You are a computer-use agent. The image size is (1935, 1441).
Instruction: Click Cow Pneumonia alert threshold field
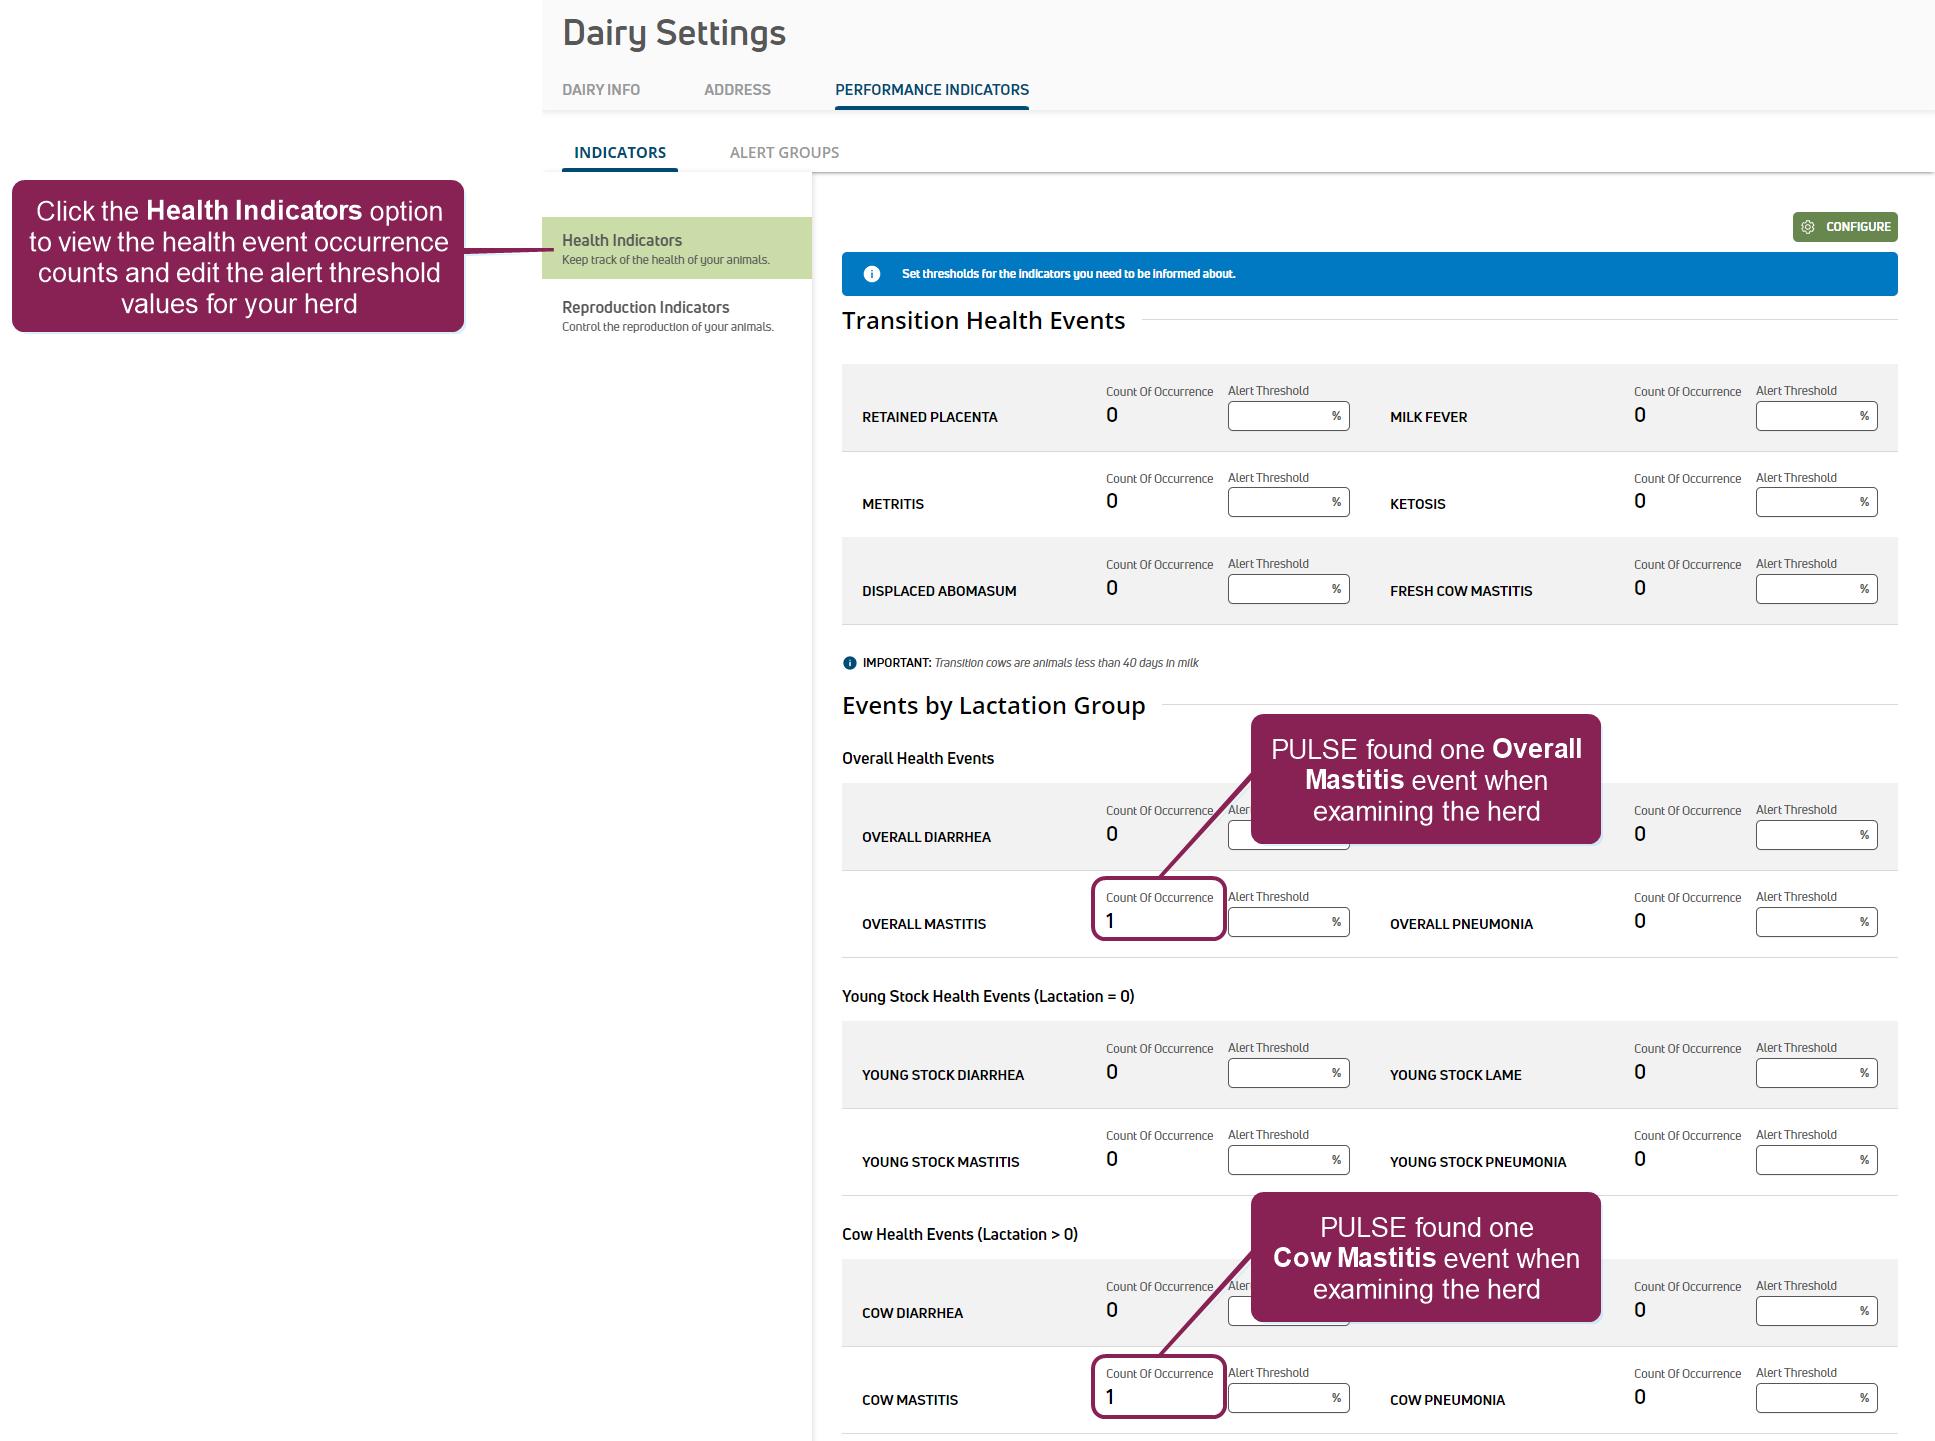1806,1398
